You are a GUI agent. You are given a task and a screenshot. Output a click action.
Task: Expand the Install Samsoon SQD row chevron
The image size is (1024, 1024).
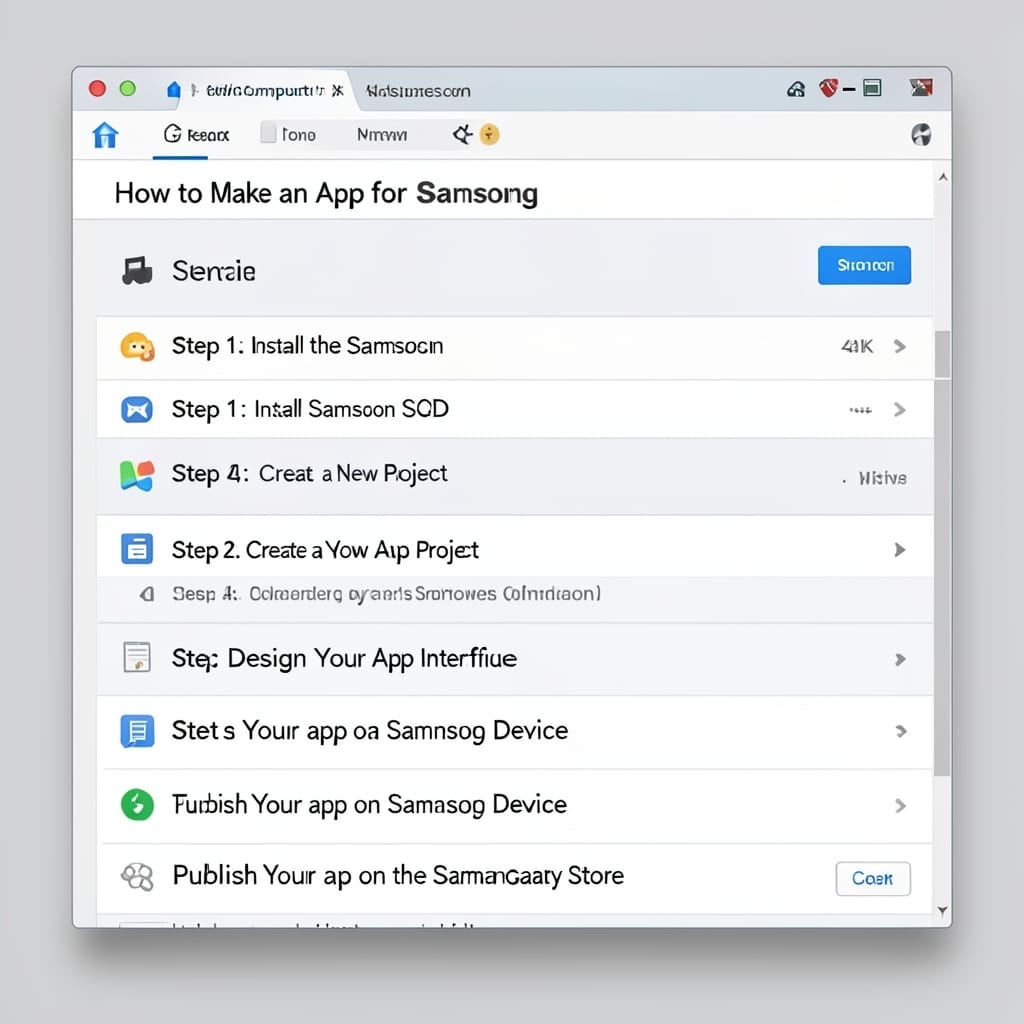900,409
